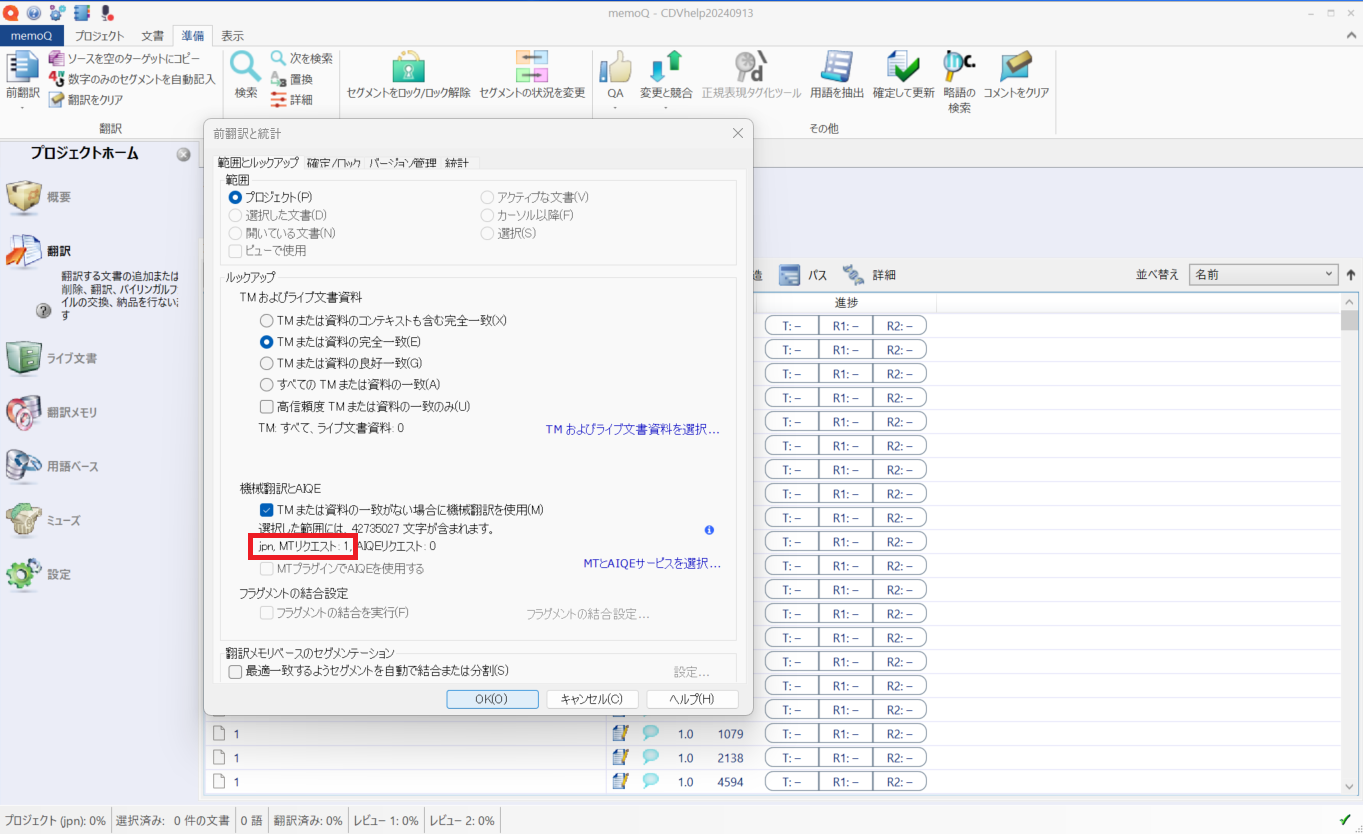
Task: Click the コメントをクリア icon
Action: click(x=1016, y=66)
